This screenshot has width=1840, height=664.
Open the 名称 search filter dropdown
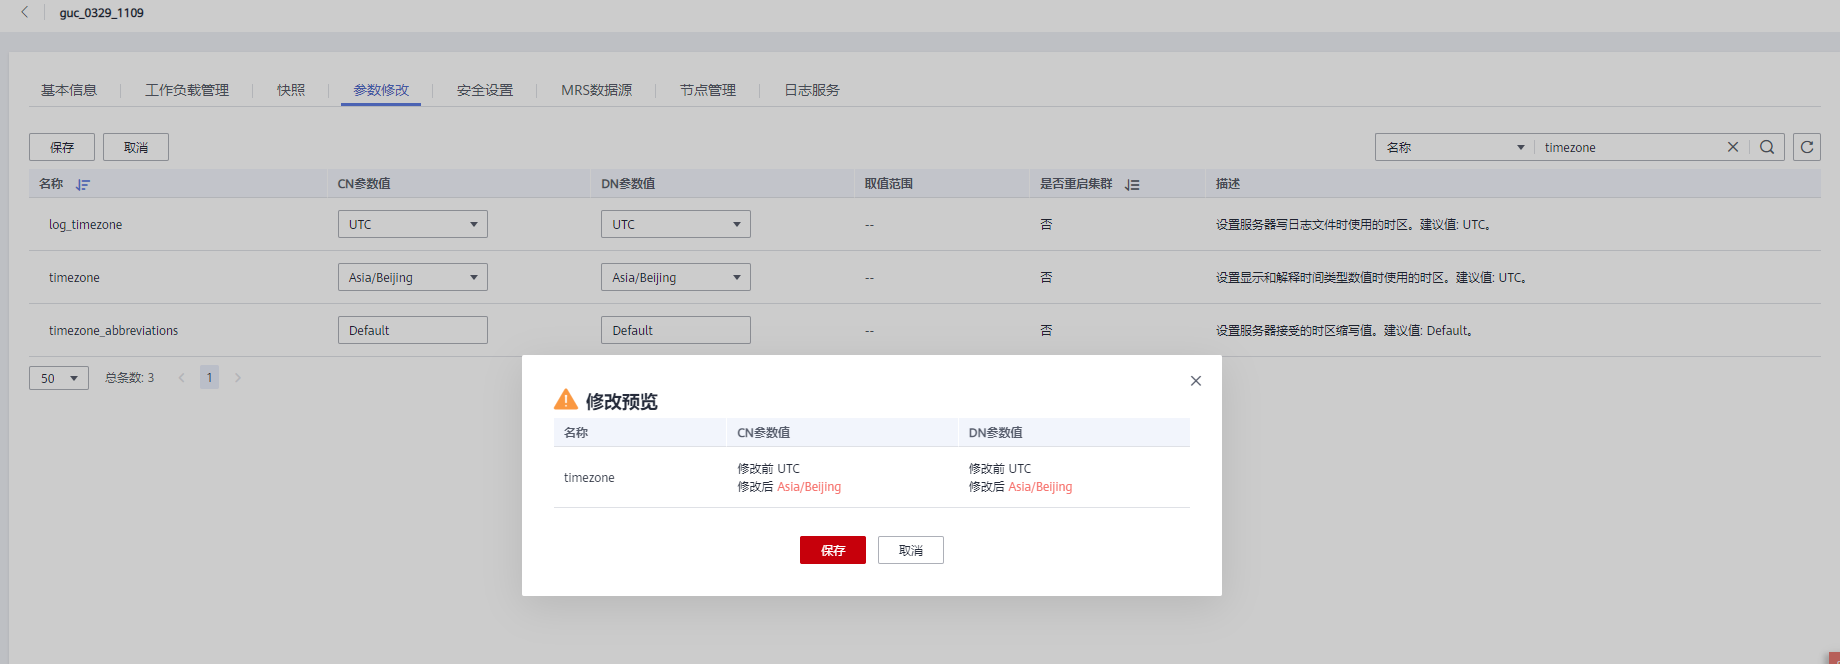(1455, 147)
